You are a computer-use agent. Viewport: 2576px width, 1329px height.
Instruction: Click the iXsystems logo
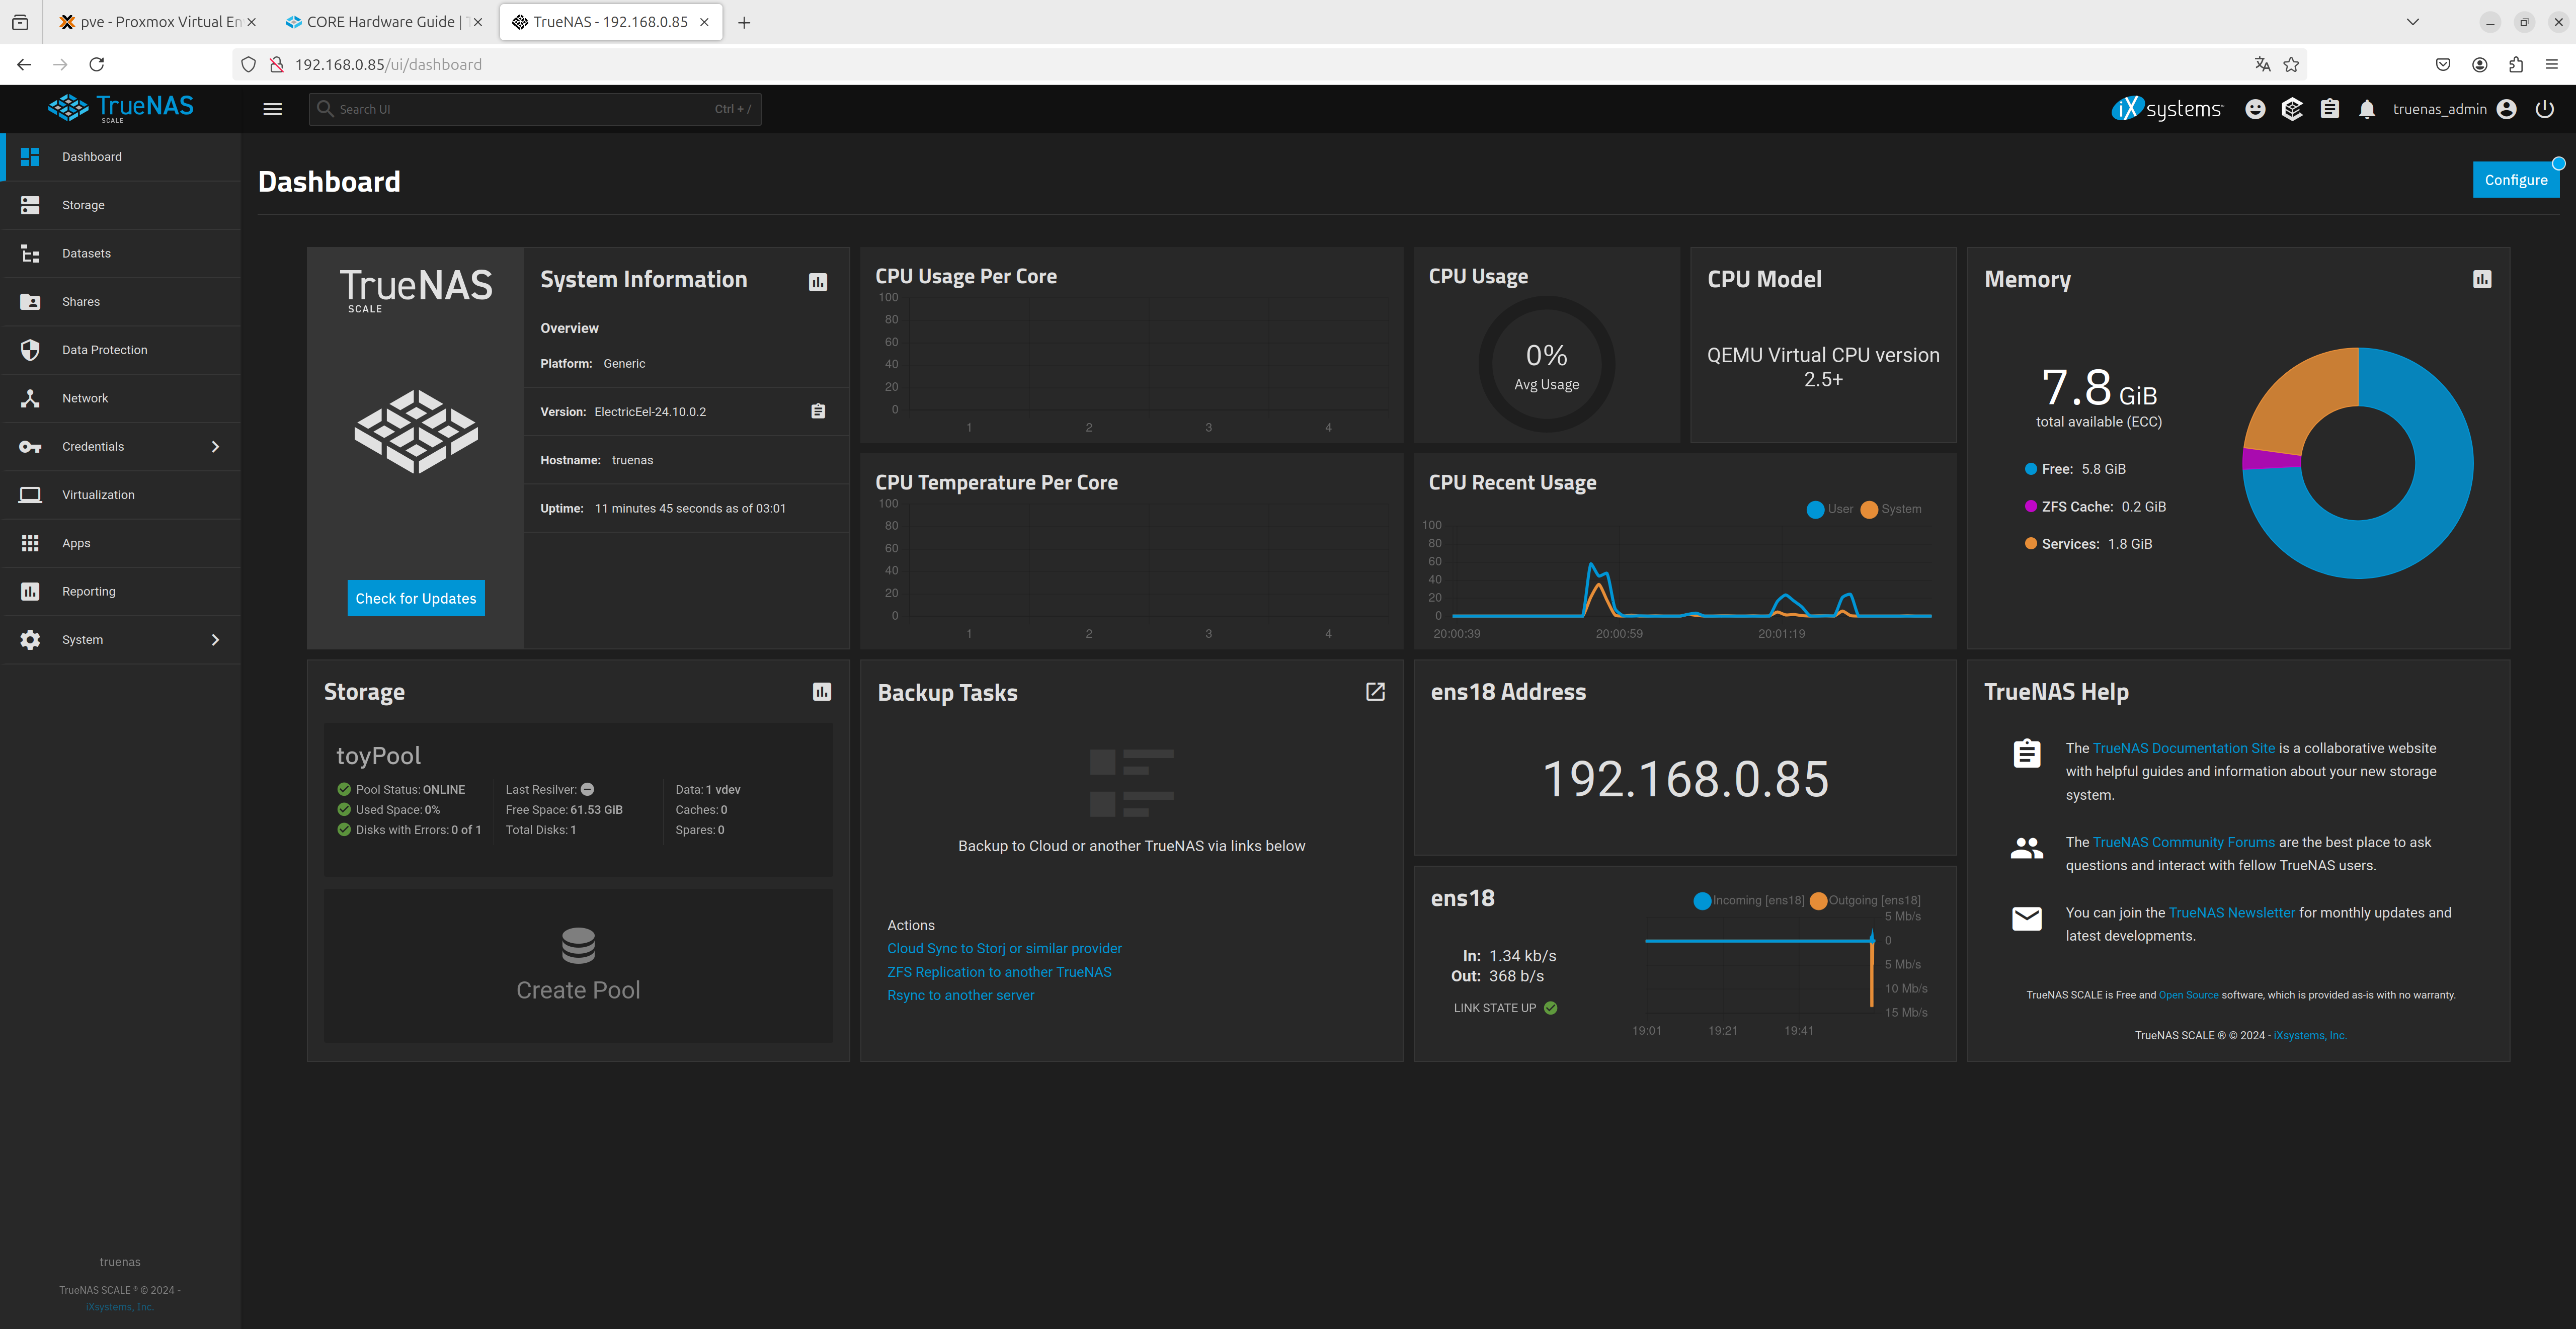tap(2167, 109)
